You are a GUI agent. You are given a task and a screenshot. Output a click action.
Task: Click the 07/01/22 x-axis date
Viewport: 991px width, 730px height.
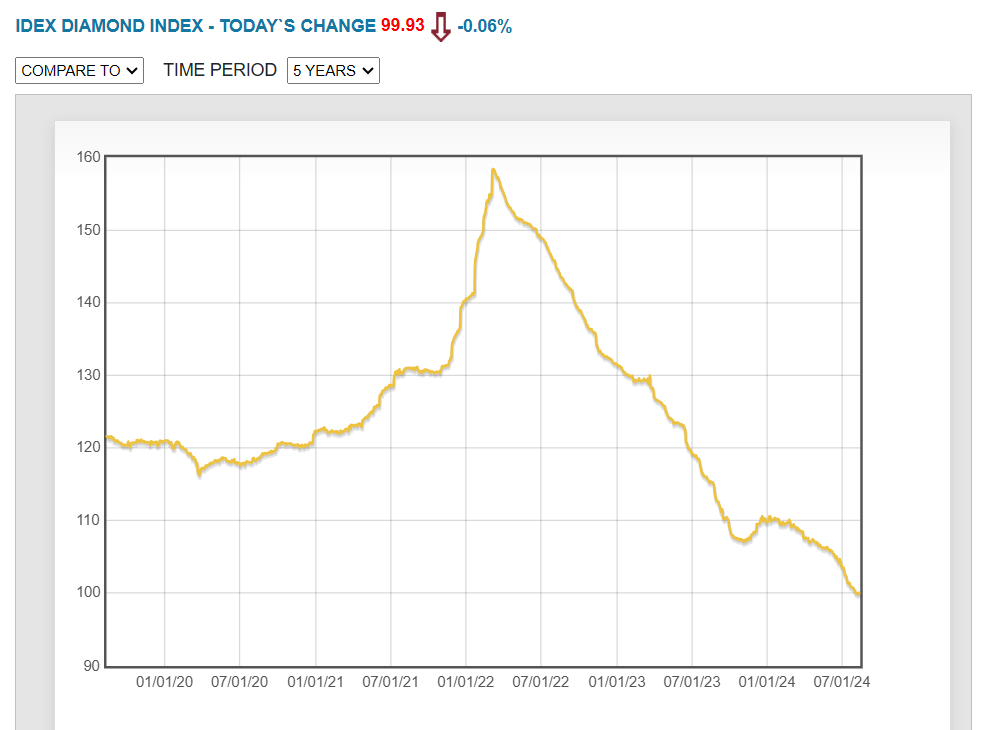(x=541, y=682)
